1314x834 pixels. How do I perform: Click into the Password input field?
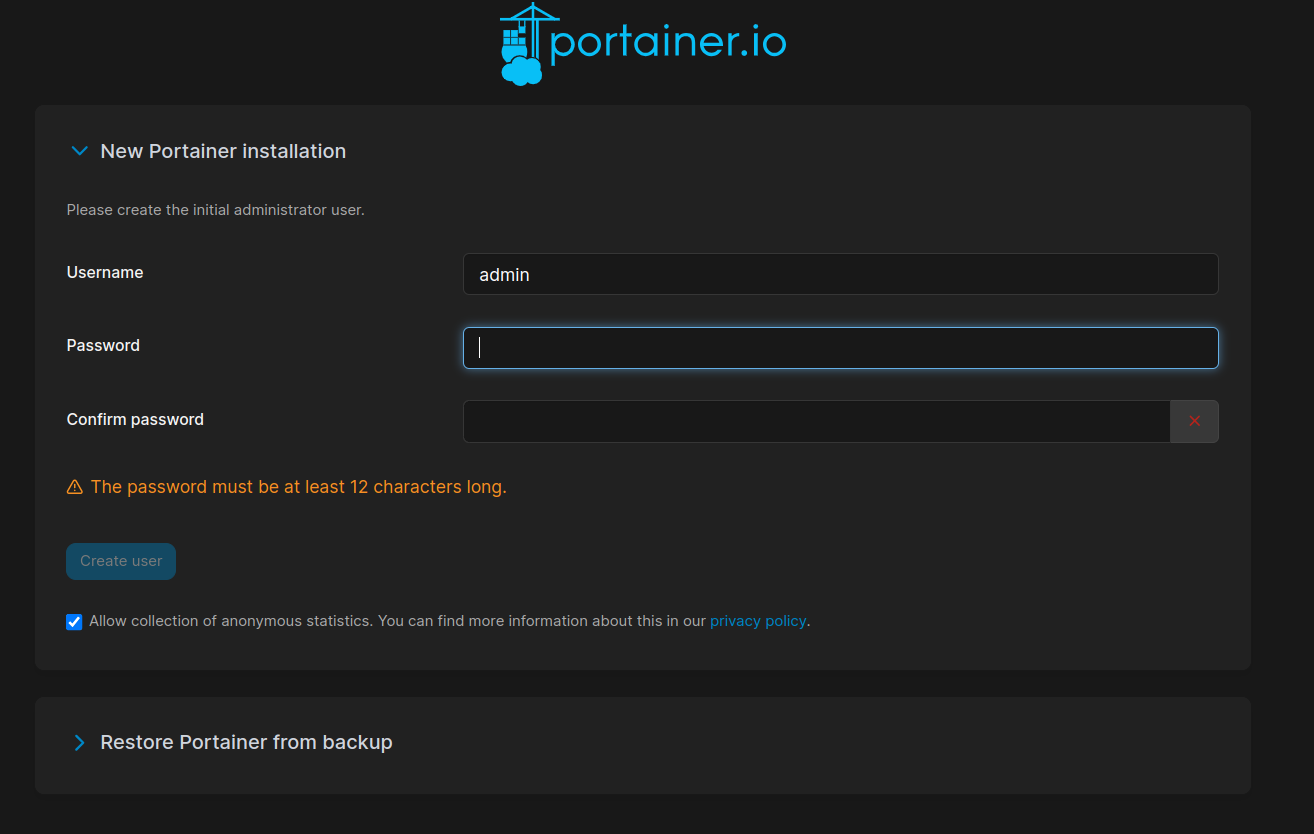click(x=840, y=348)
